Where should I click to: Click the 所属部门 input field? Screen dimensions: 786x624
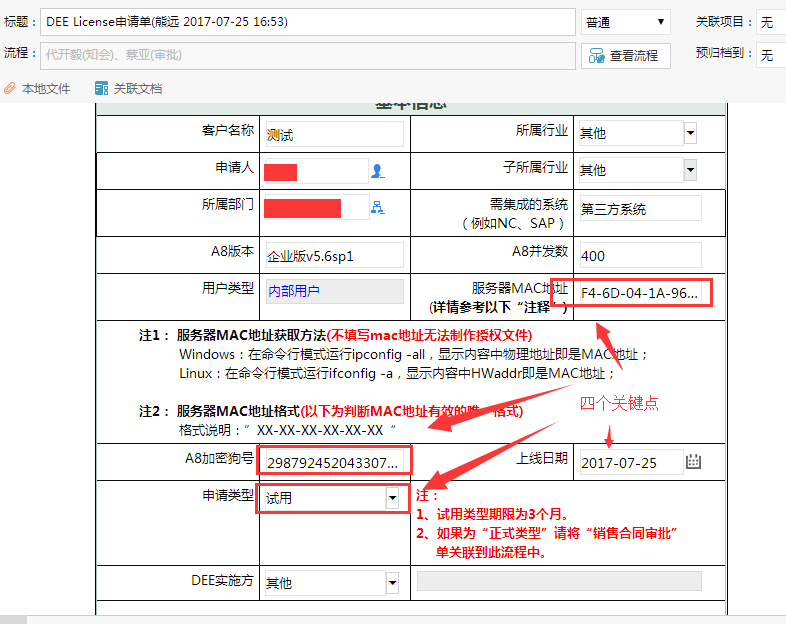tap(317, 207)
